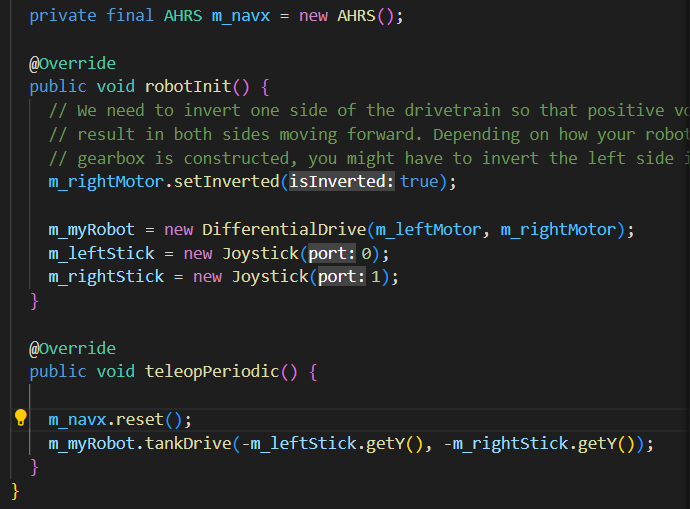Click 'm_myRobot' before tankDrive
The width and height of the screenshot is (690, 509).
pyautogui.click(x=92, y=443)
